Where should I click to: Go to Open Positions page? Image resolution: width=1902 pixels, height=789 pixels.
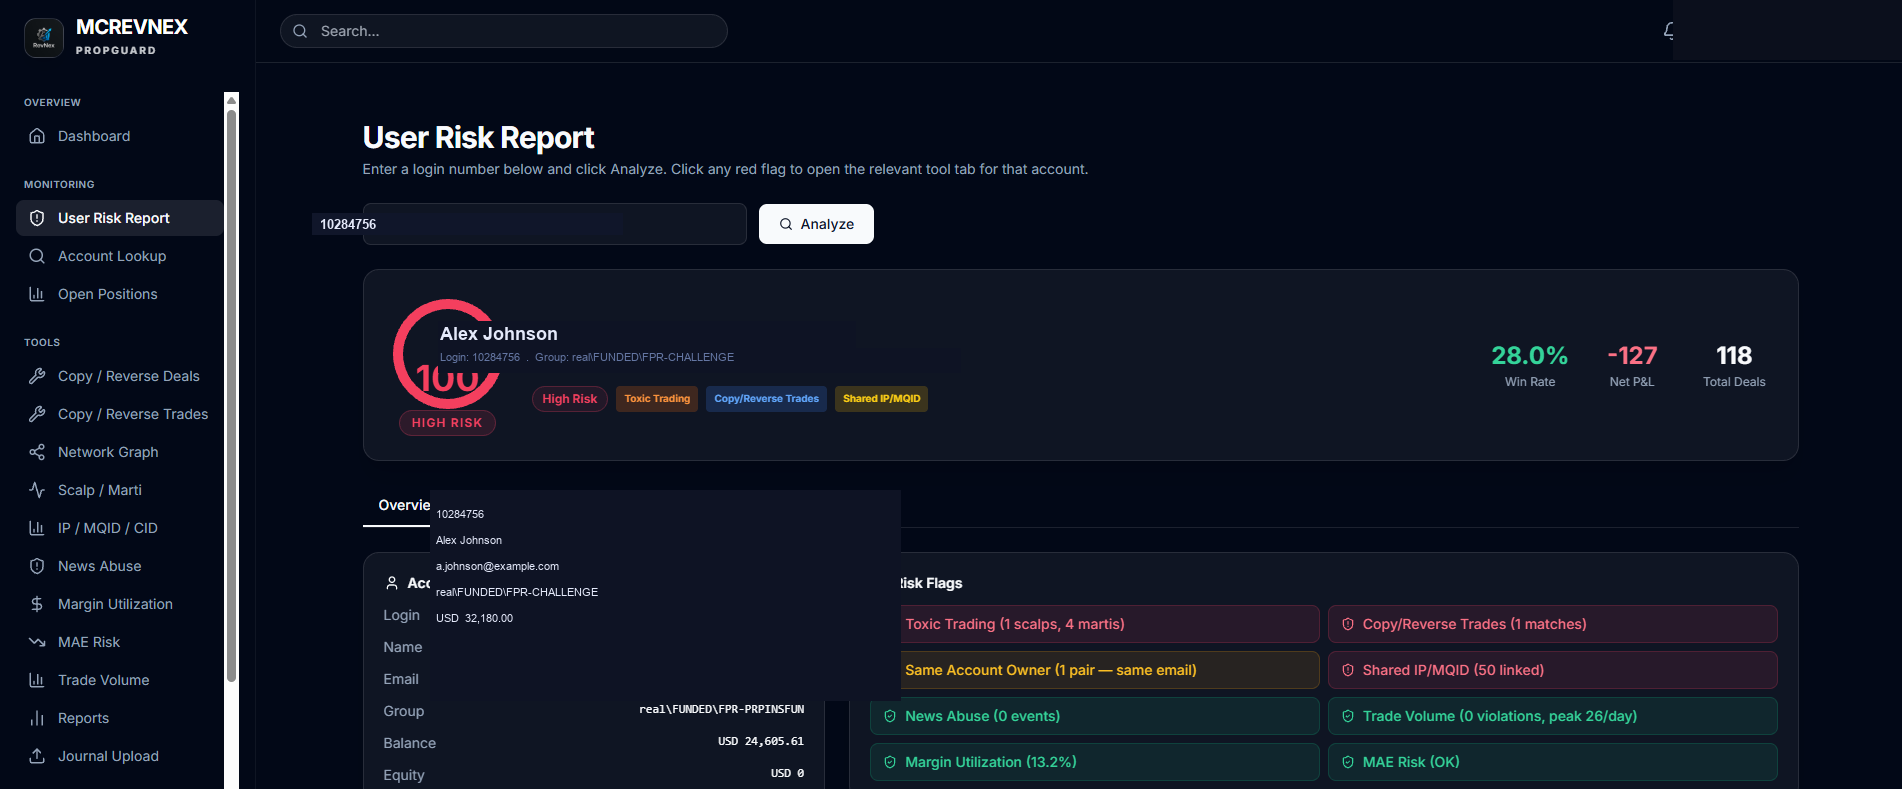[119, 294]
